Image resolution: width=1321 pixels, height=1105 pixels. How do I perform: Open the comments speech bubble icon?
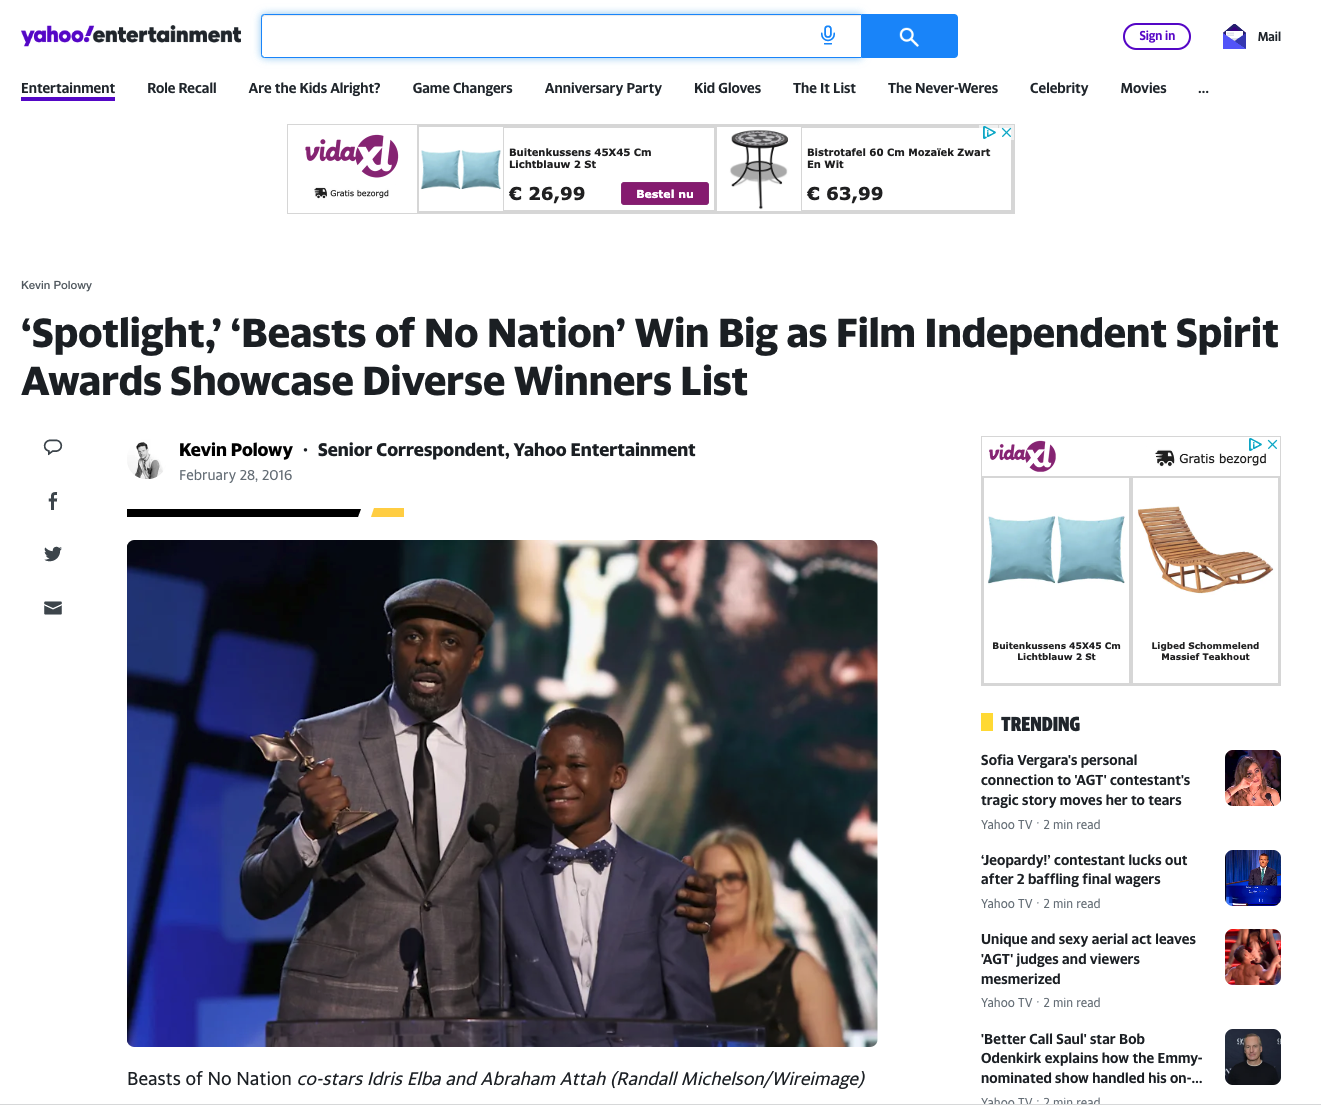[x=53, y=447]
